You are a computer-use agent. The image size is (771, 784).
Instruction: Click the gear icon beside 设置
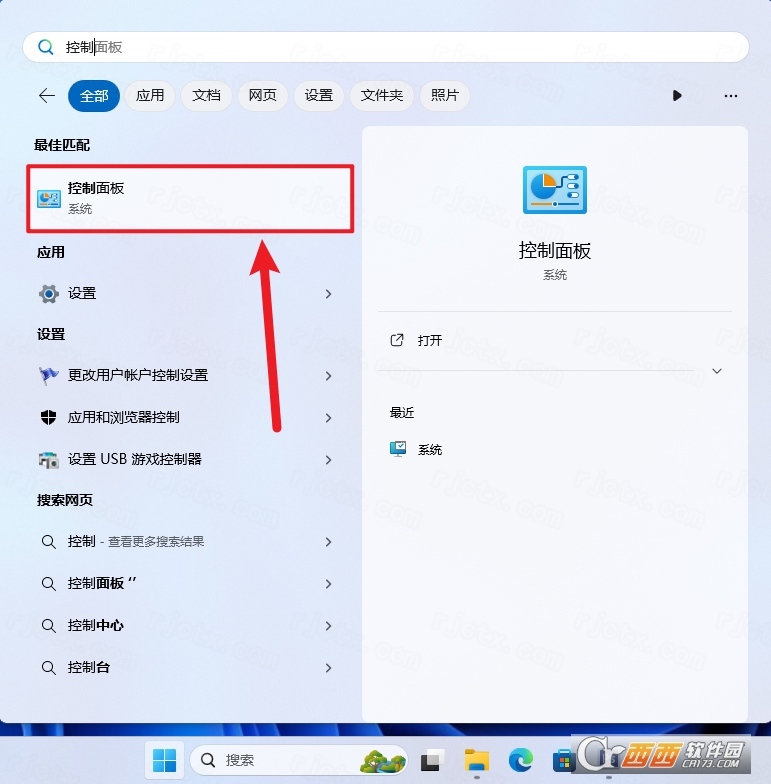(x=48, y=294)
